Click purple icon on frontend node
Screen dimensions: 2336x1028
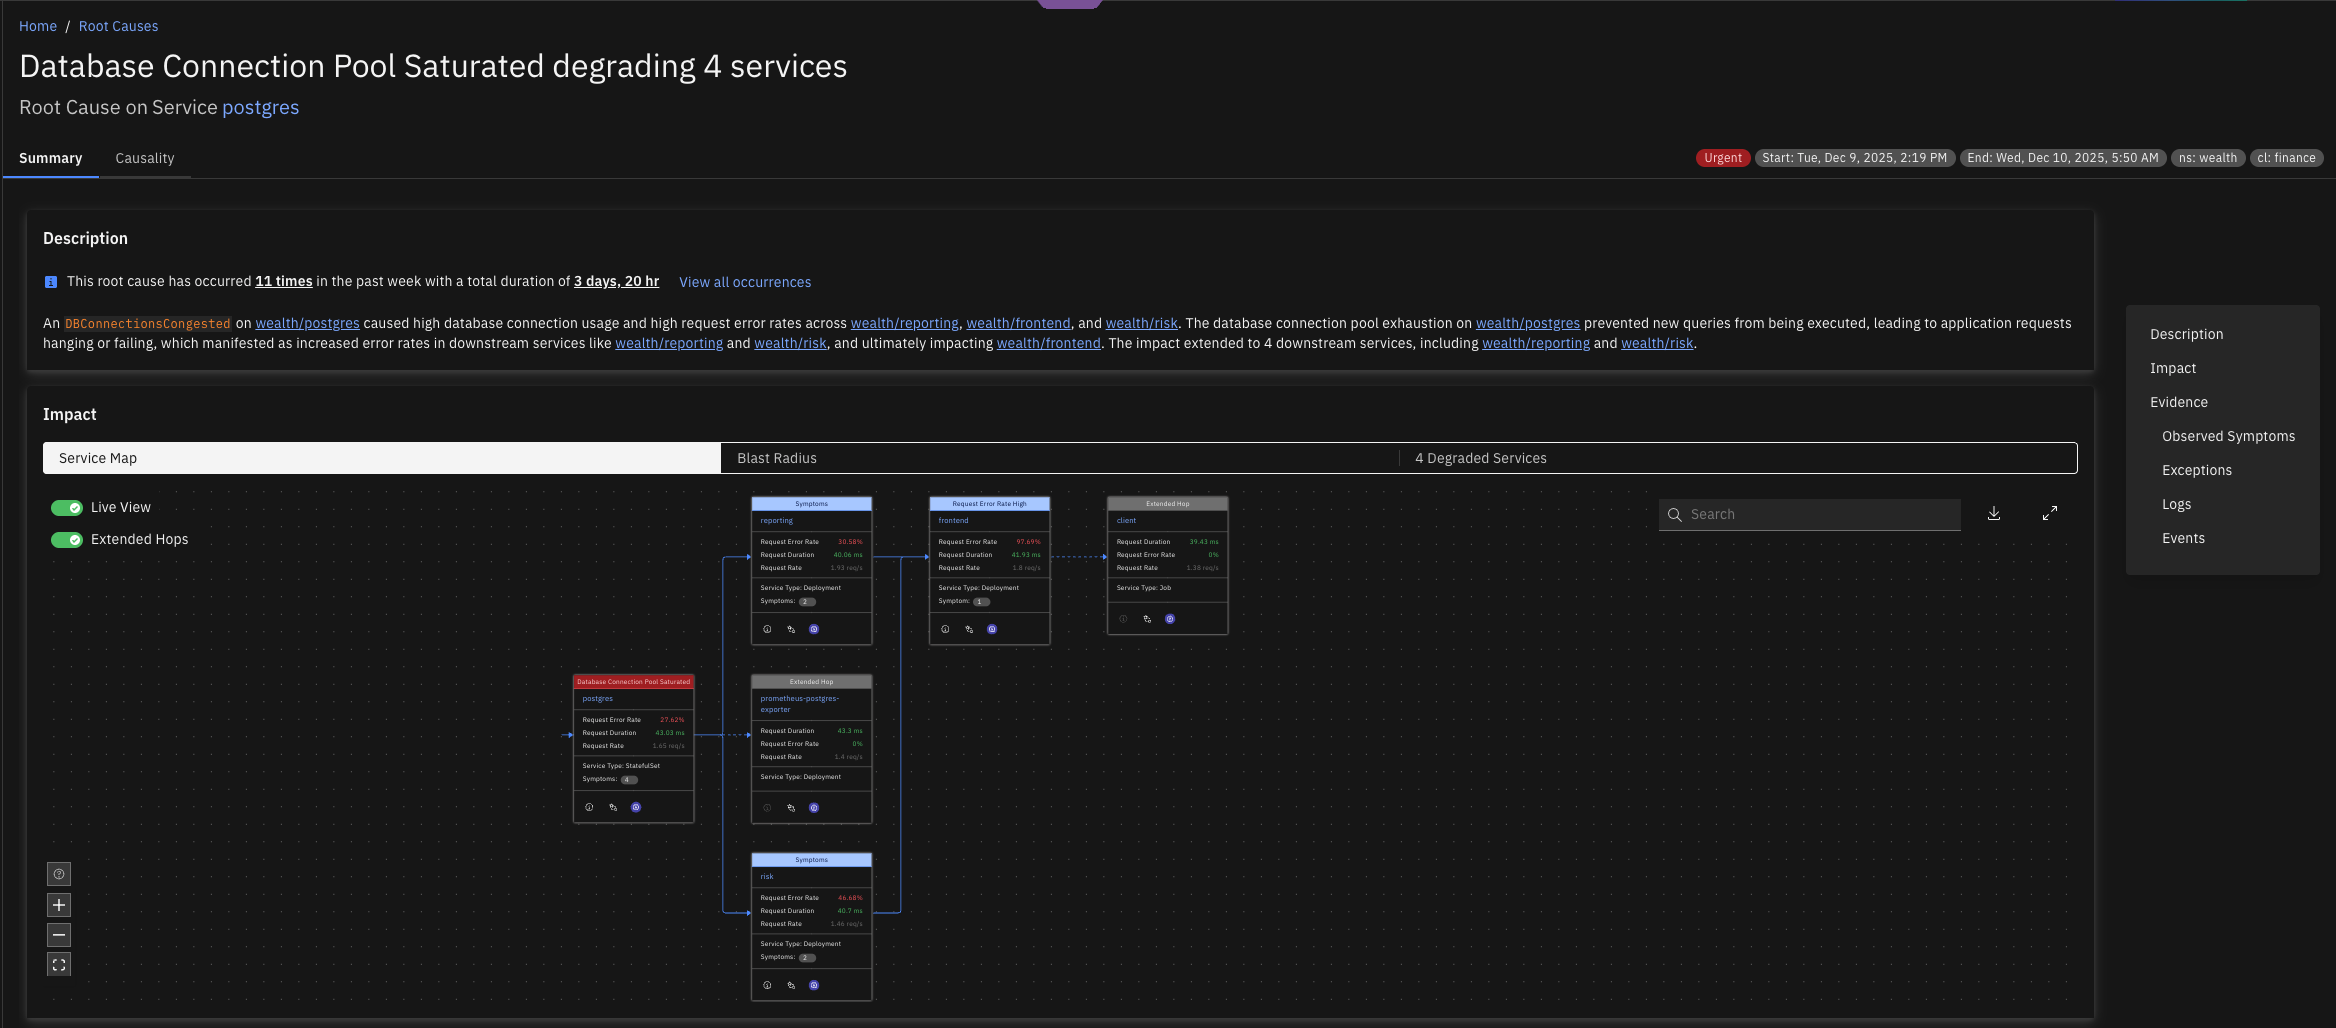point(992,629)
